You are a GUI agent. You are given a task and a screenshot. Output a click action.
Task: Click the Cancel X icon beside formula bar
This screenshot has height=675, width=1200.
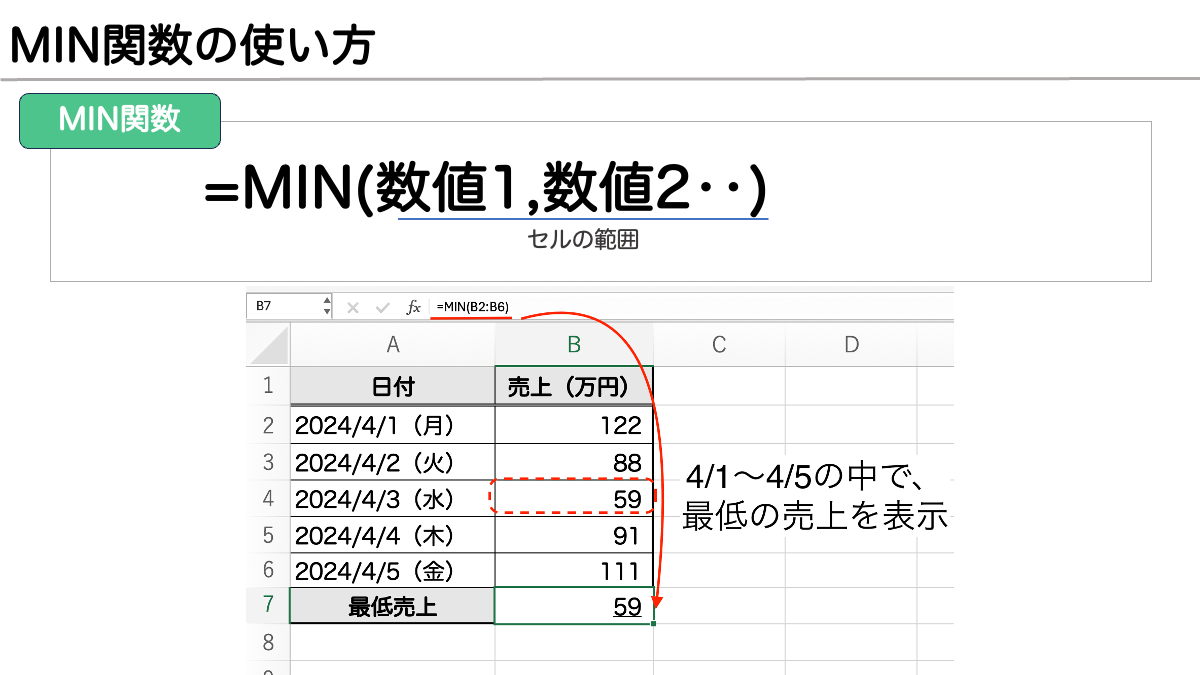tap(352, 308)
